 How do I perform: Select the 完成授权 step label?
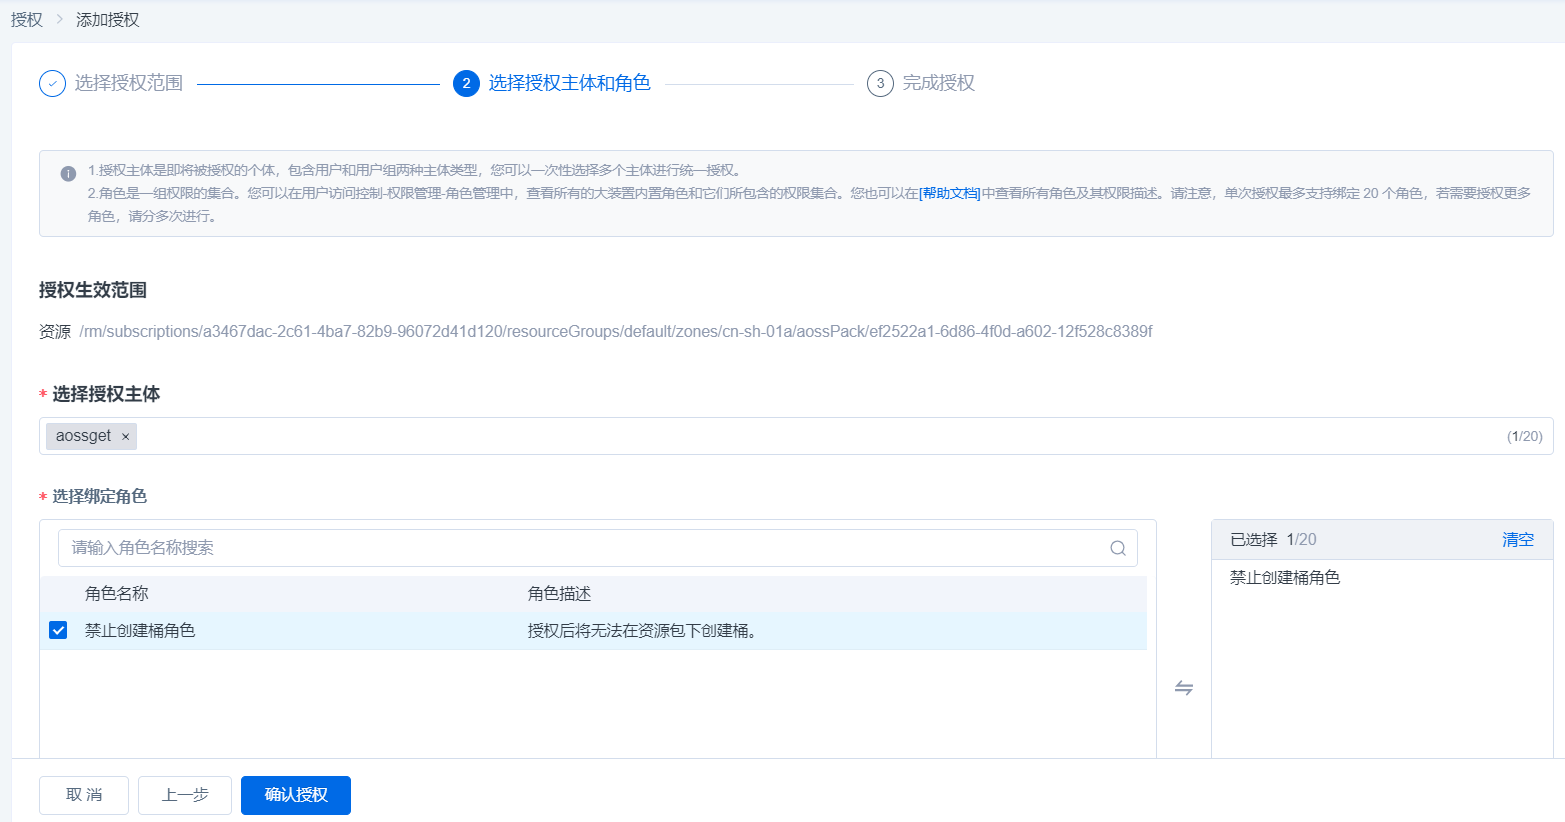938,83
